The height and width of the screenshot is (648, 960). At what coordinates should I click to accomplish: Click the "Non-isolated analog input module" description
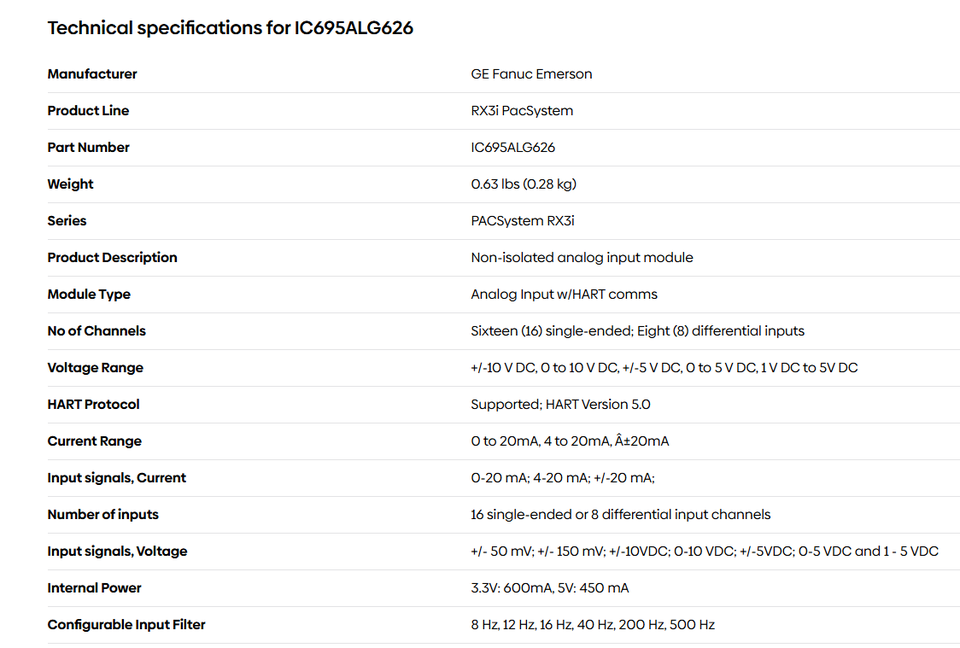[x=581, y=258]
